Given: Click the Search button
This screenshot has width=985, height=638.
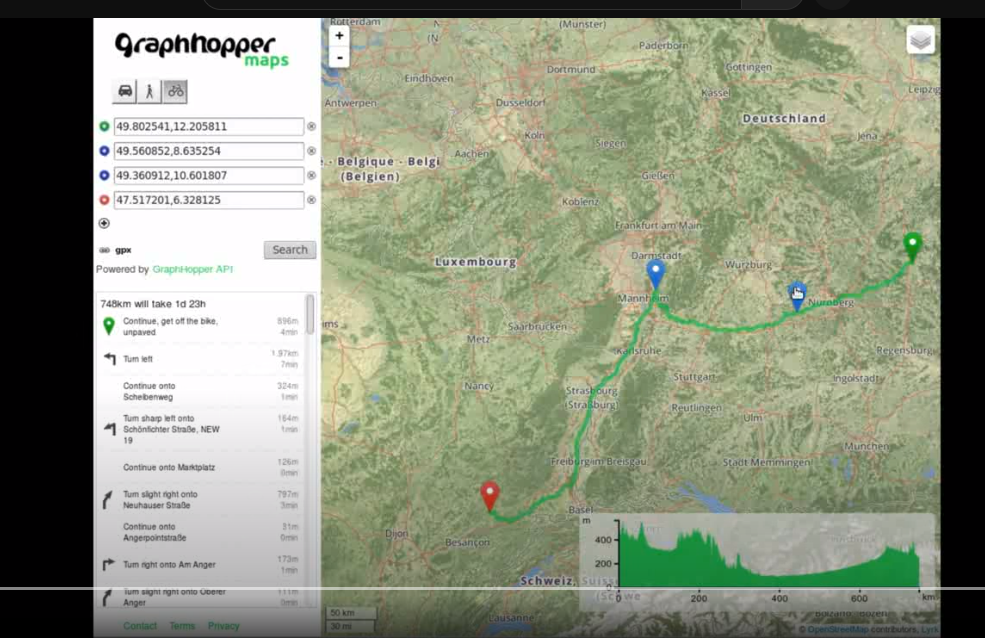Looking at the screenshot, I should (289, 249).
